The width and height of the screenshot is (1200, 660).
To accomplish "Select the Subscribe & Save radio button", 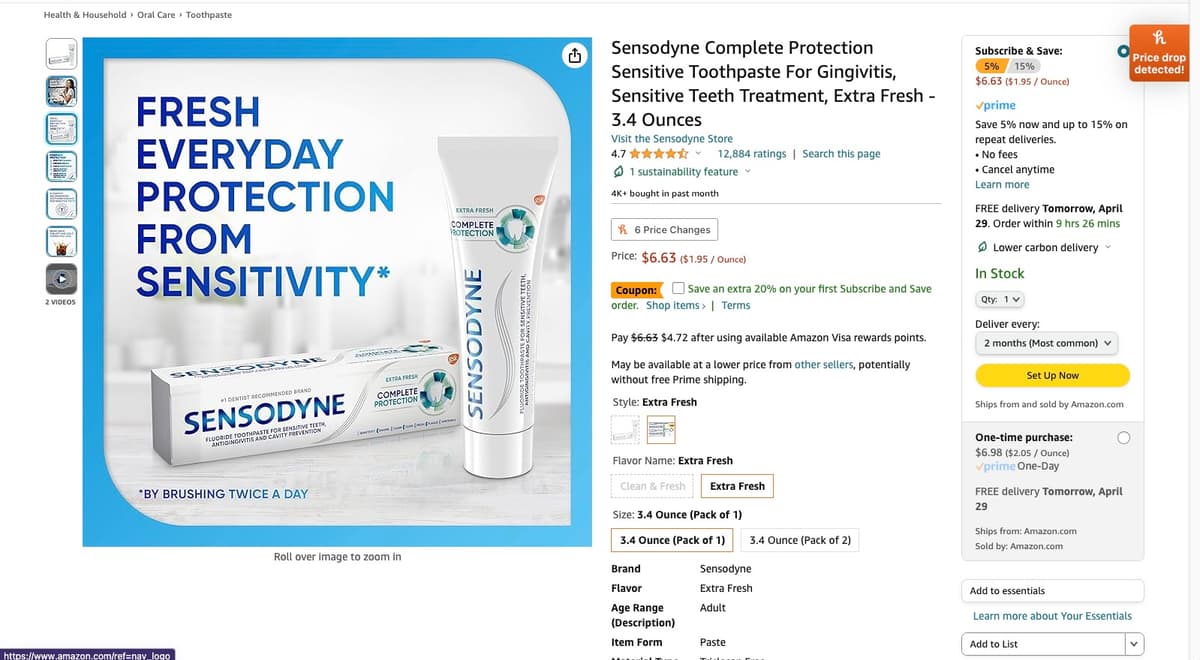I will pyautogui.click(x=1124, y=51).
